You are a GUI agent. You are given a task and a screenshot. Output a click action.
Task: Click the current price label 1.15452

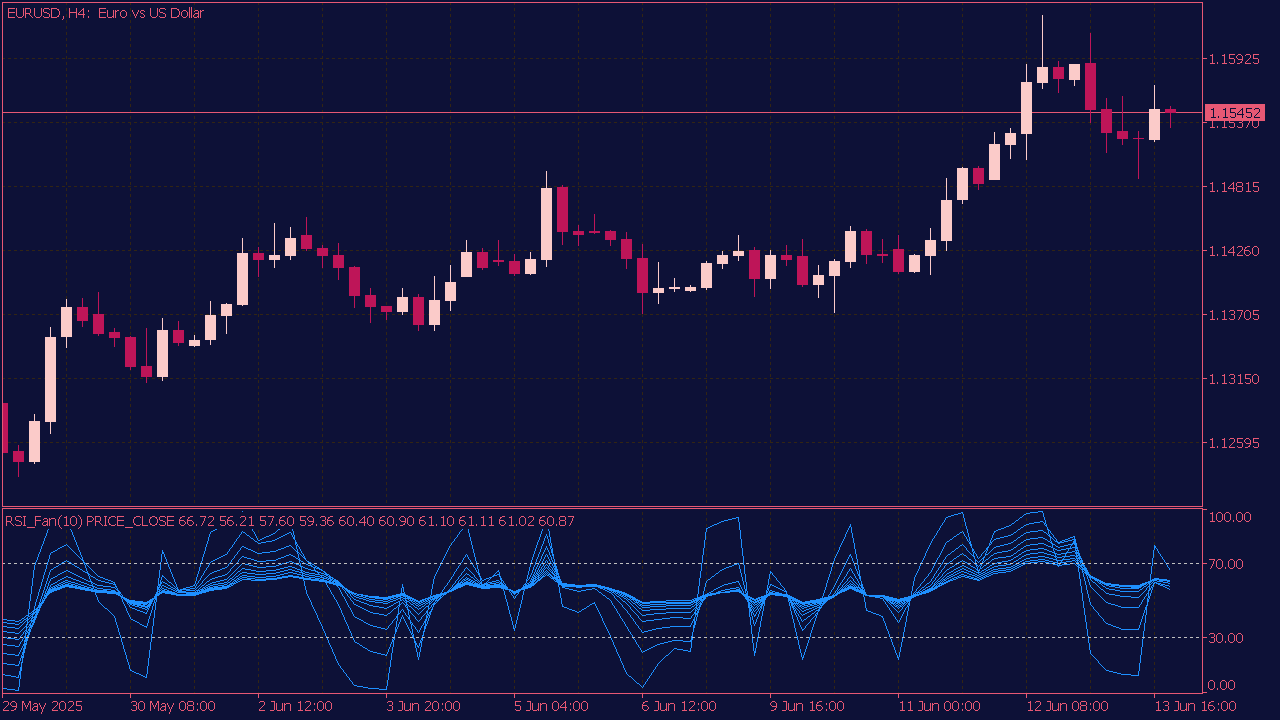(x=1235, y=113)
